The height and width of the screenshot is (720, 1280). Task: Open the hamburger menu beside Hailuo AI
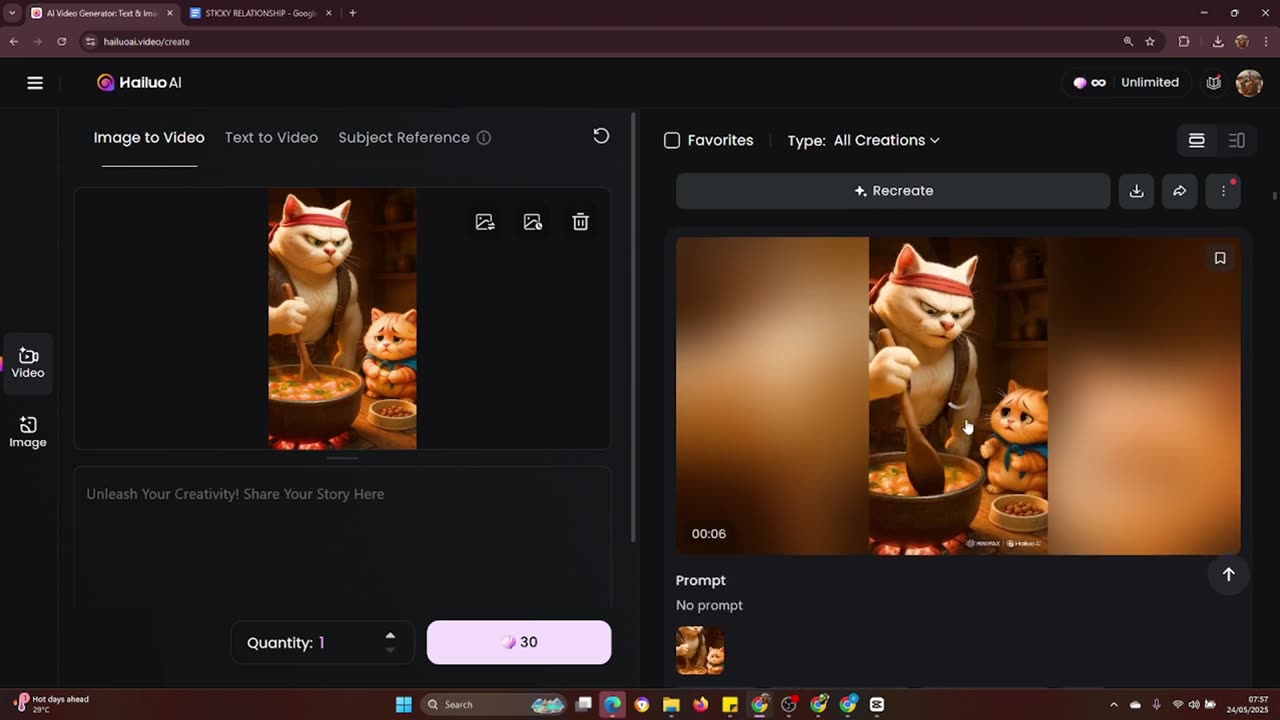(35, 83)
